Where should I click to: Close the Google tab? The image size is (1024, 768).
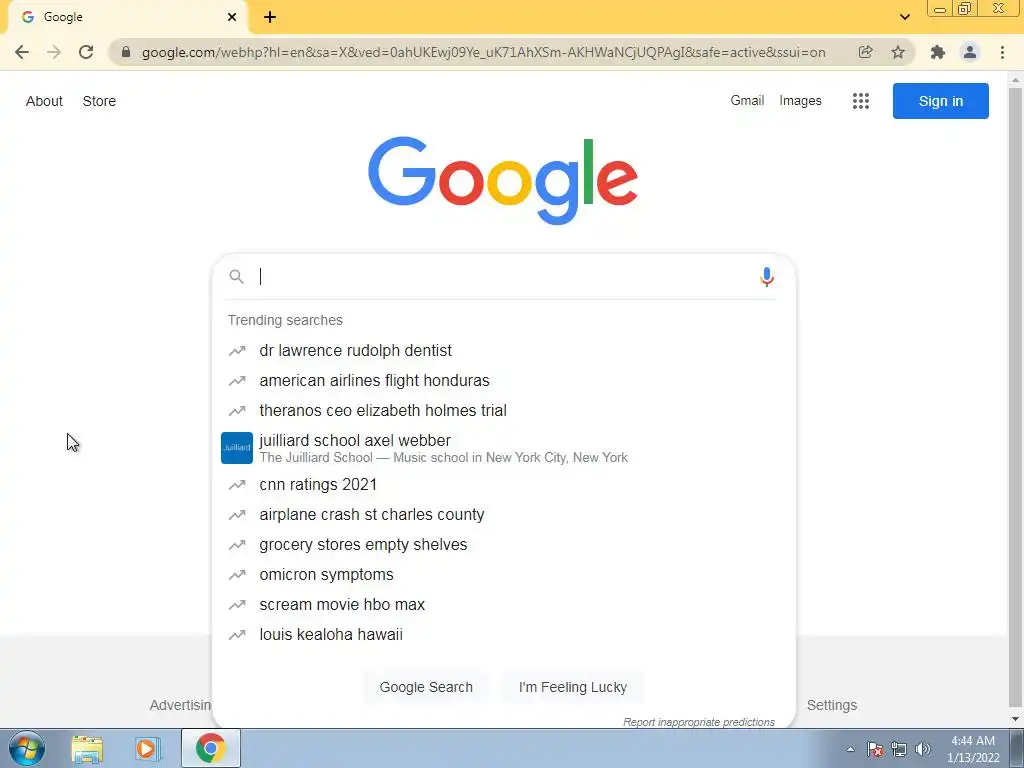(232, 17)
